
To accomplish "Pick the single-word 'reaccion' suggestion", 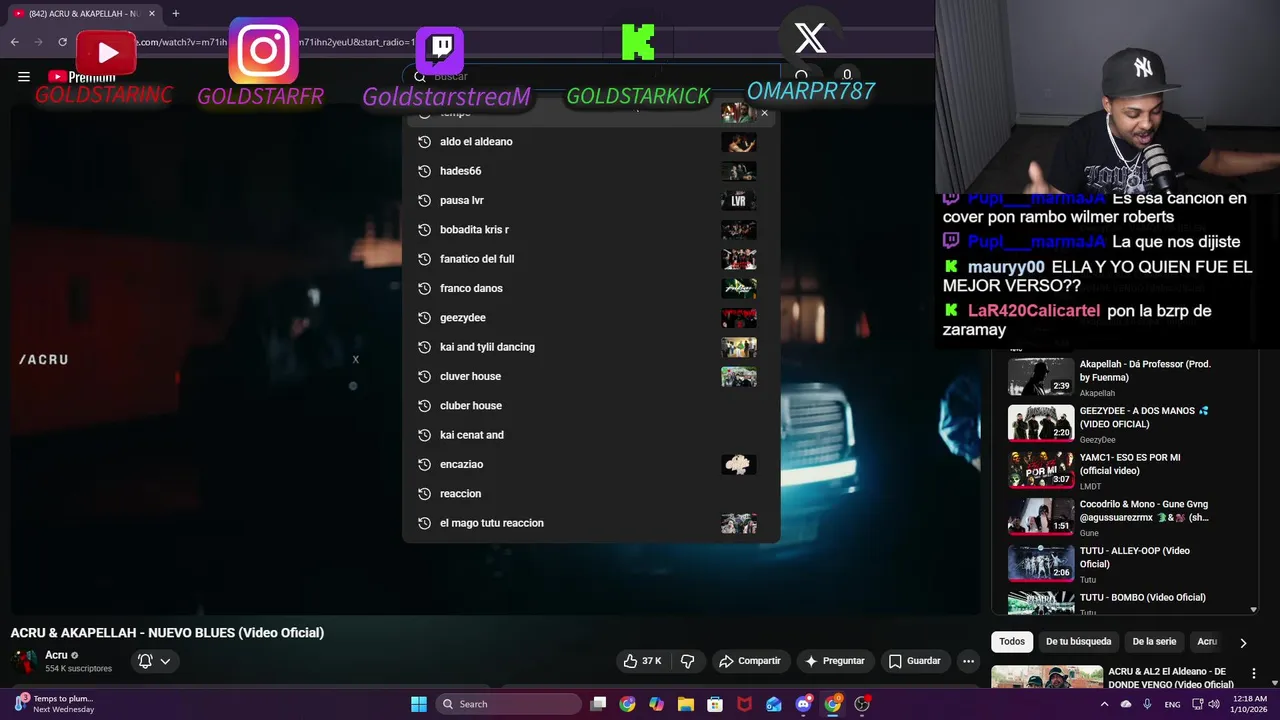I will [590, 494].
